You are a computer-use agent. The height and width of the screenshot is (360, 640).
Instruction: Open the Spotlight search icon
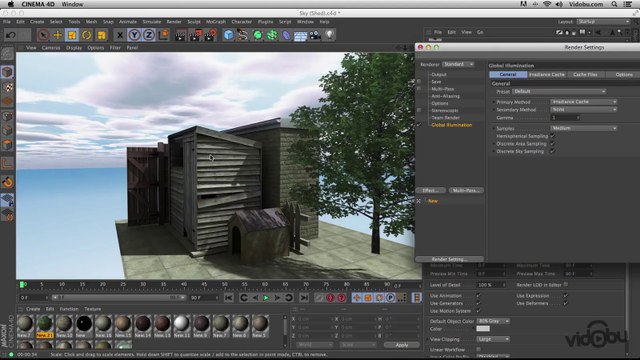coord(614,4)
